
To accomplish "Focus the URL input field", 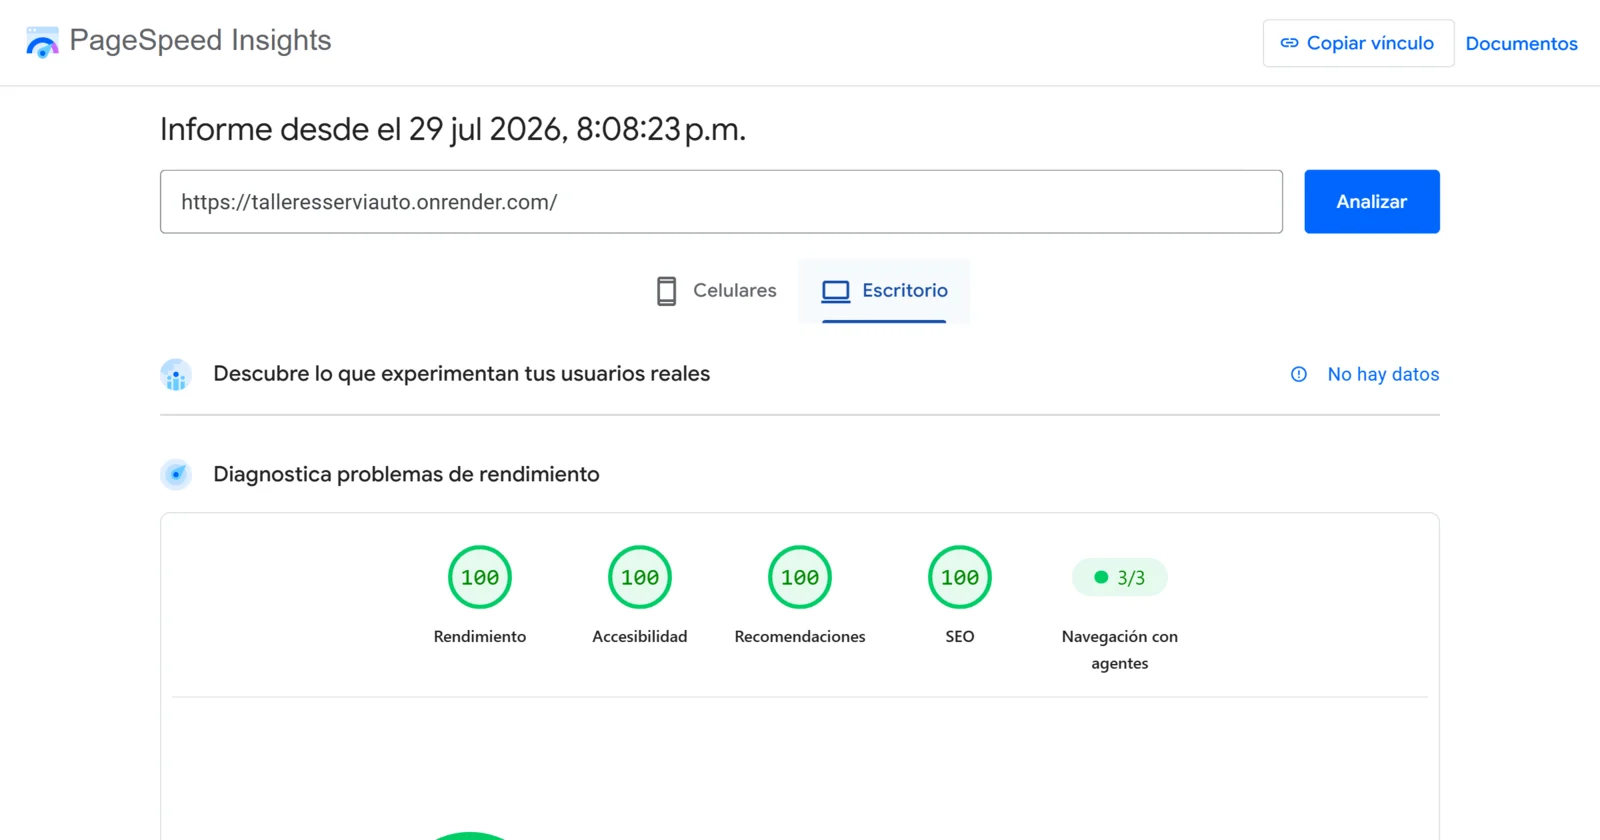I will pyautogui.click(x=721, y=202).
